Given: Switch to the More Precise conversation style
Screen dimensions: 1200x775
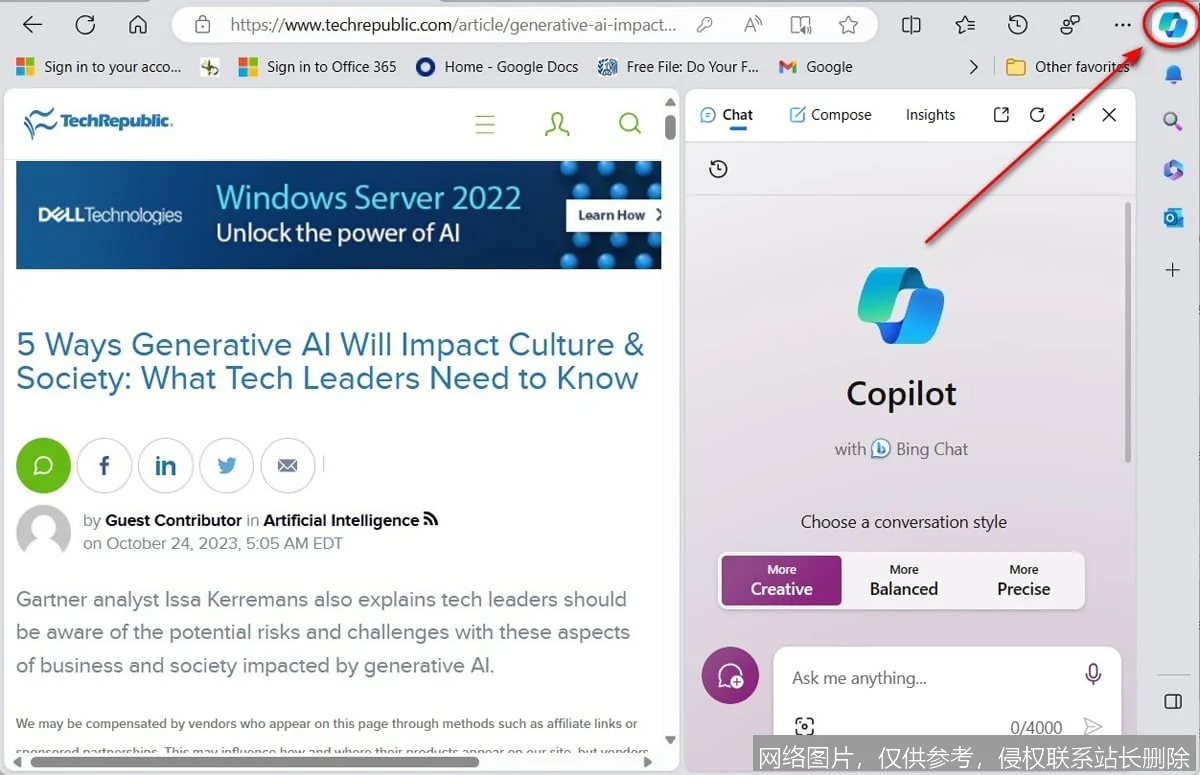Looking at the screenshot, I should coord(1022,580).
